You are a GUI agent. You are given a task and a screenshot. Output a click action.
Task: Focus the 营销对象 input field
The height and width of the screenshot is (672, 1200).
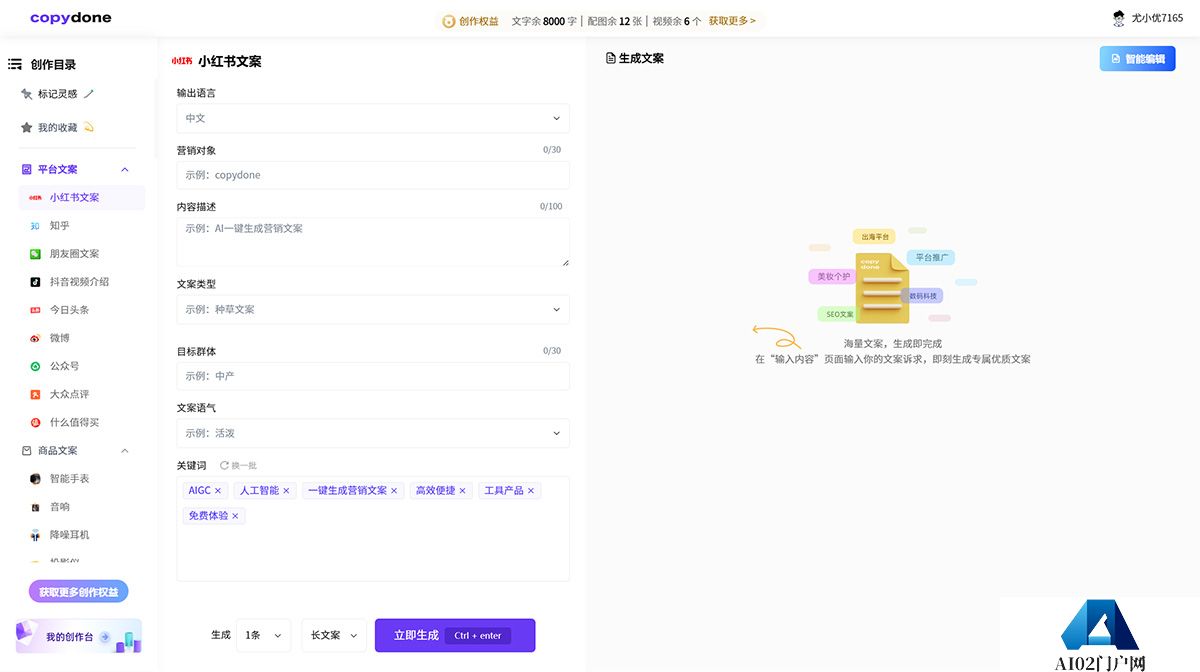point(373,175)
